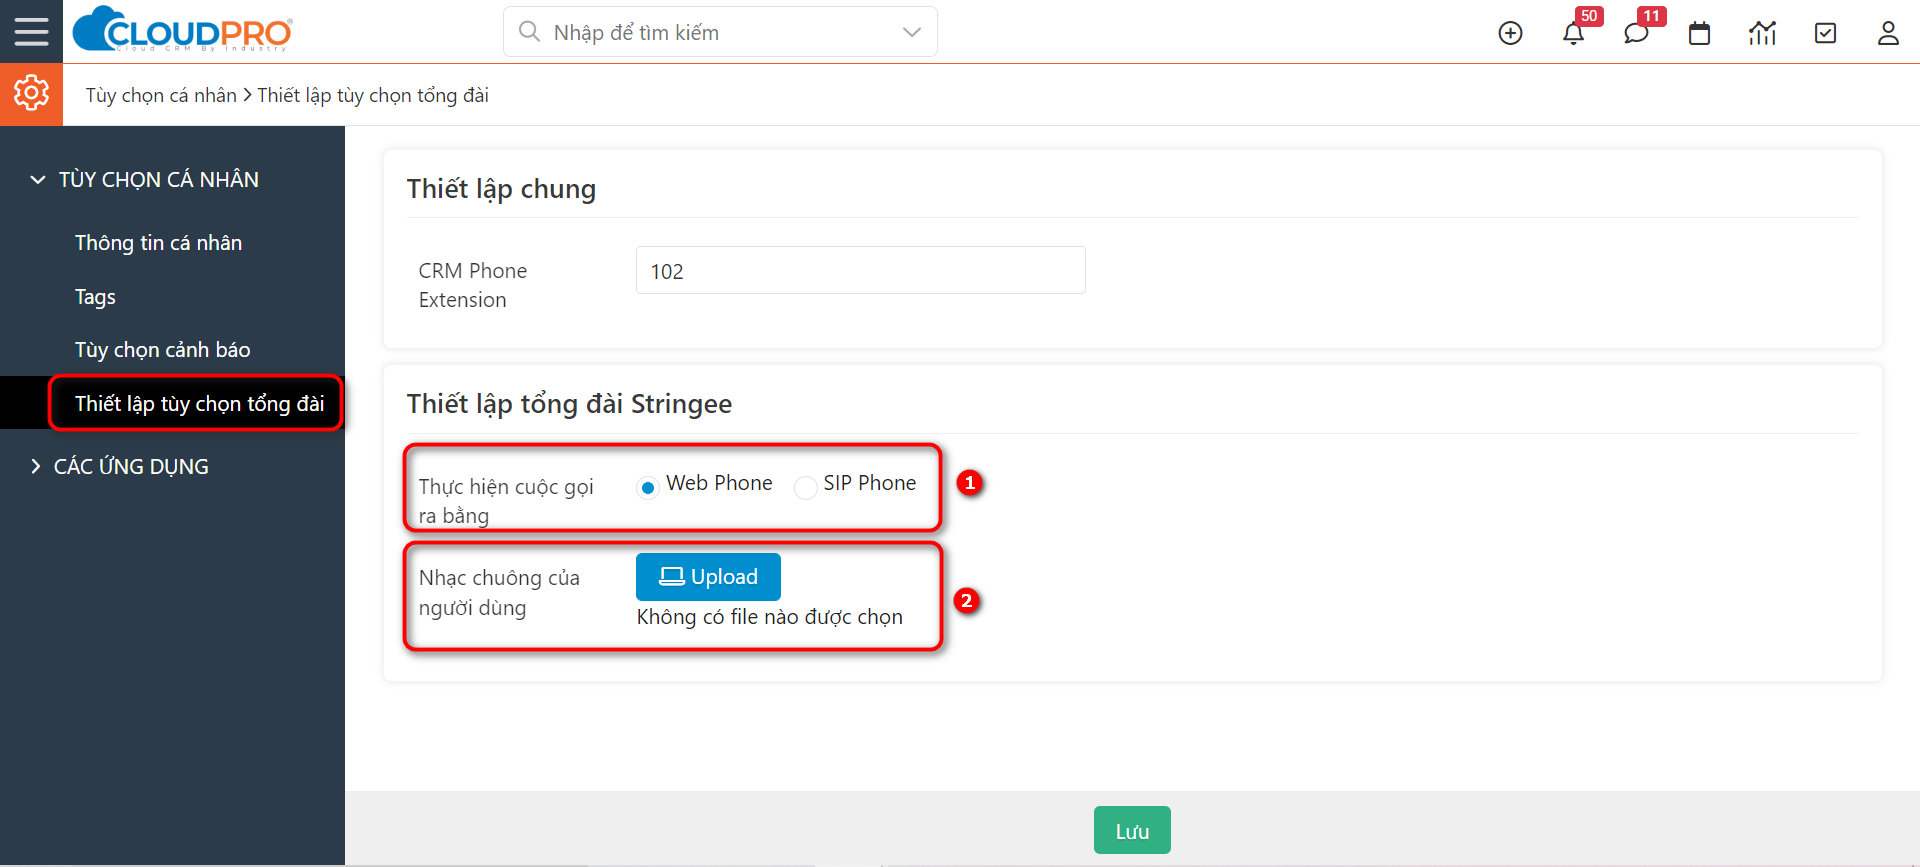Open the reports chart icon
The image size is (1920, 867).
(x=1762, y=34)
